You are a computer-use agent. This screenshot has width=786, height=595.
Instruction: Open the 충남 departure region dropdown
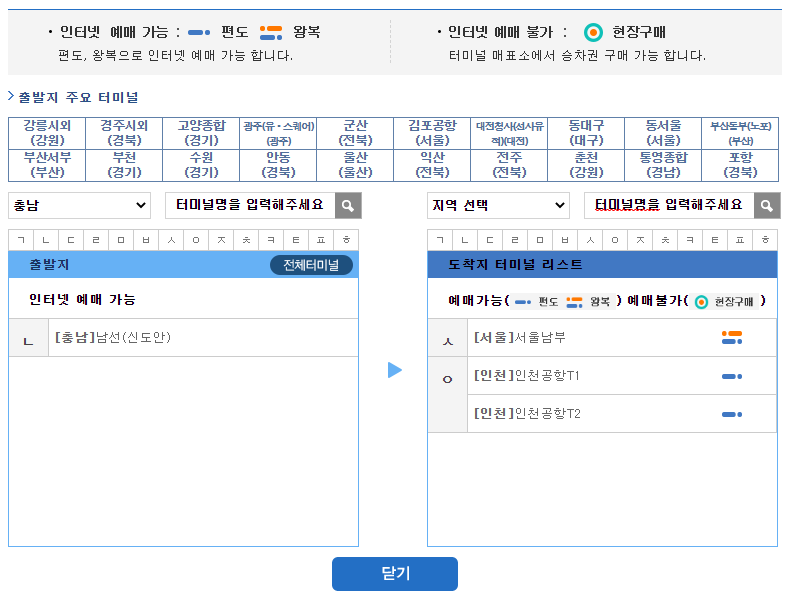coord(79,206)
